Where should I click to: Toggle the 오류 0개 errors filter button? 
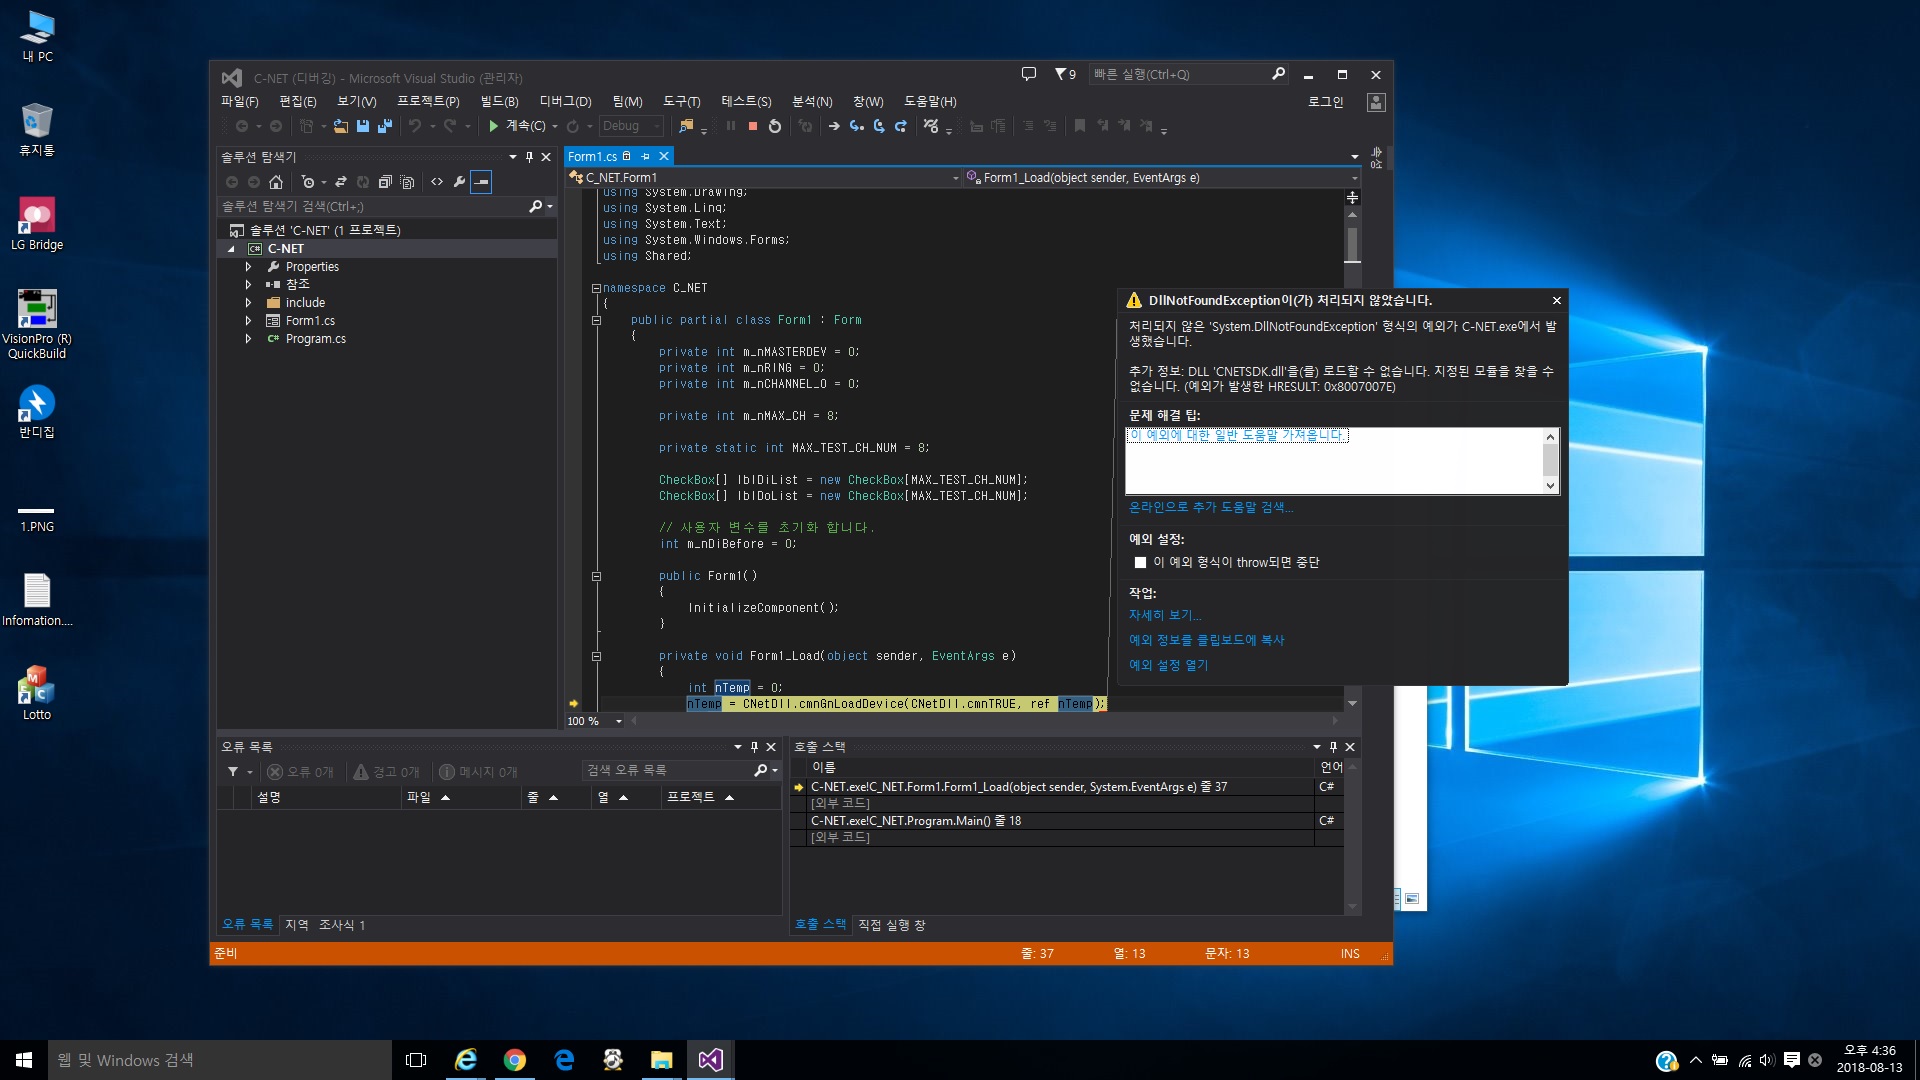pyautogui.click(x=300, y=772)
